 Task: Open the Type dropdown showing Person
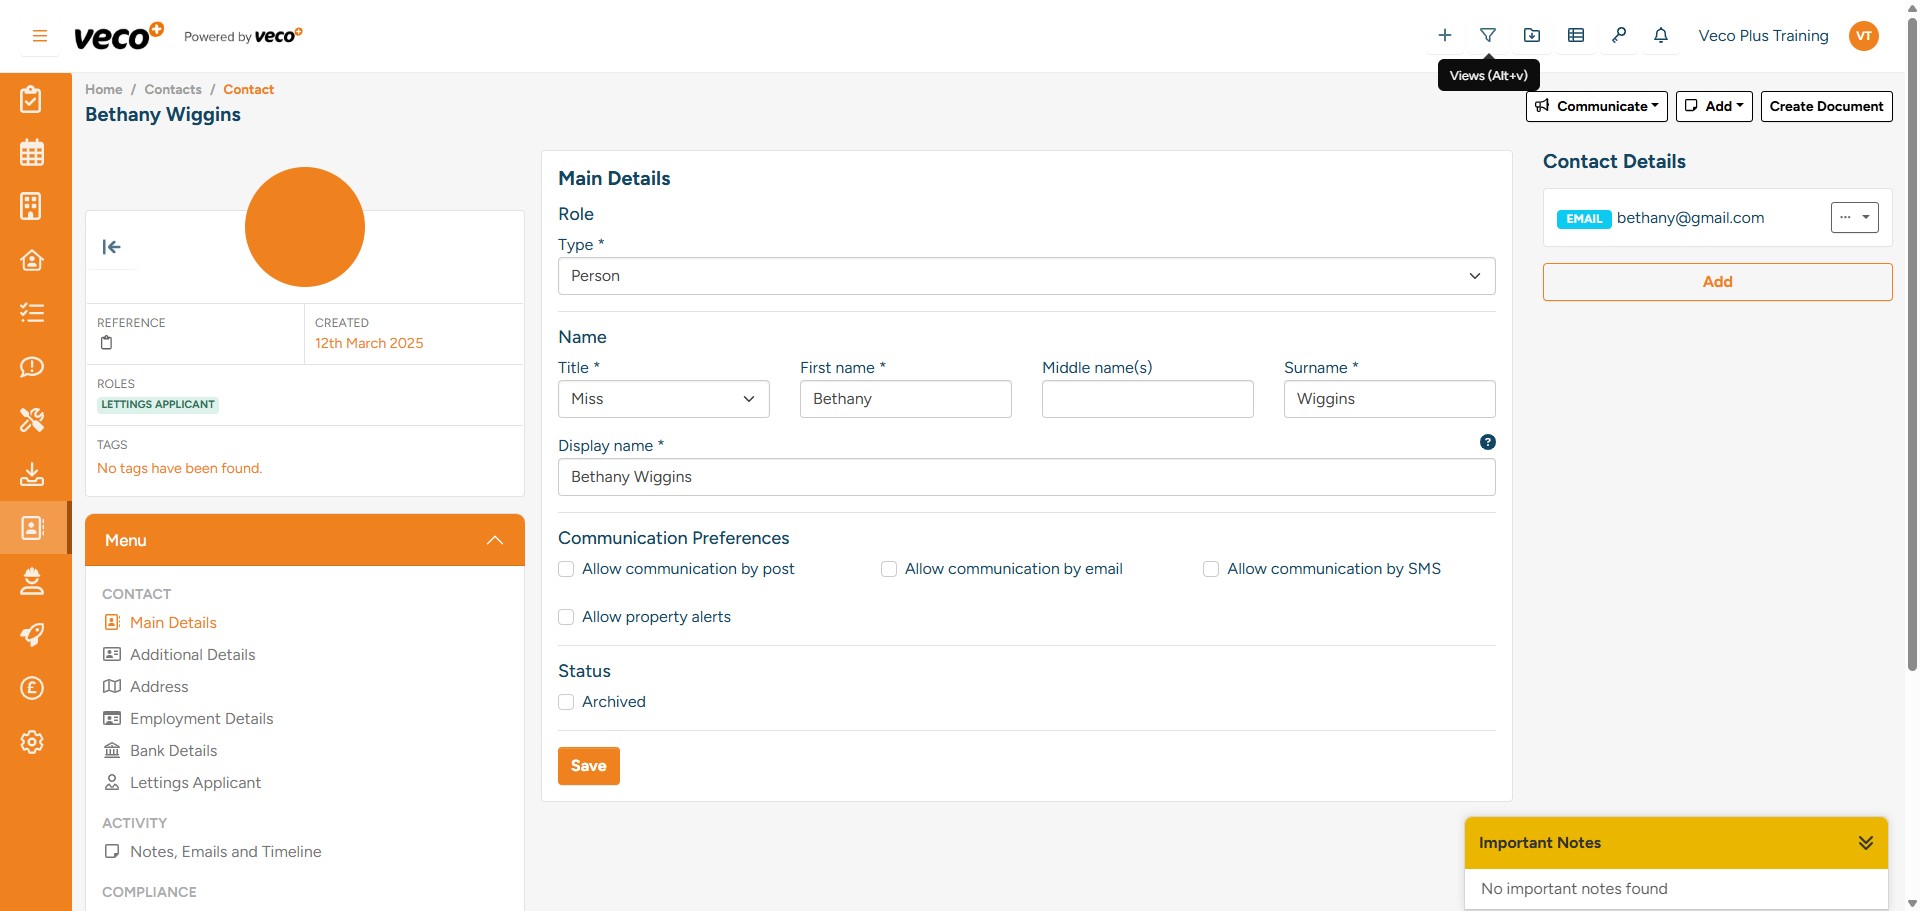click(x=1026, y=275)
